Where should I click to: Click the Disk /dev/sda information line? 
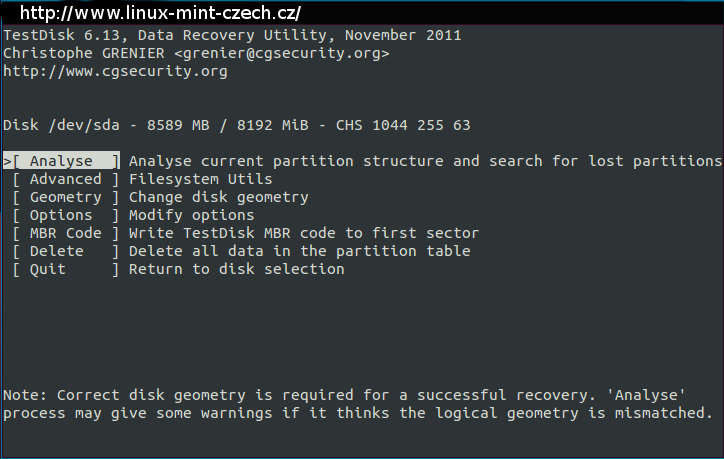pyautogui.click(x=237, y=125)
